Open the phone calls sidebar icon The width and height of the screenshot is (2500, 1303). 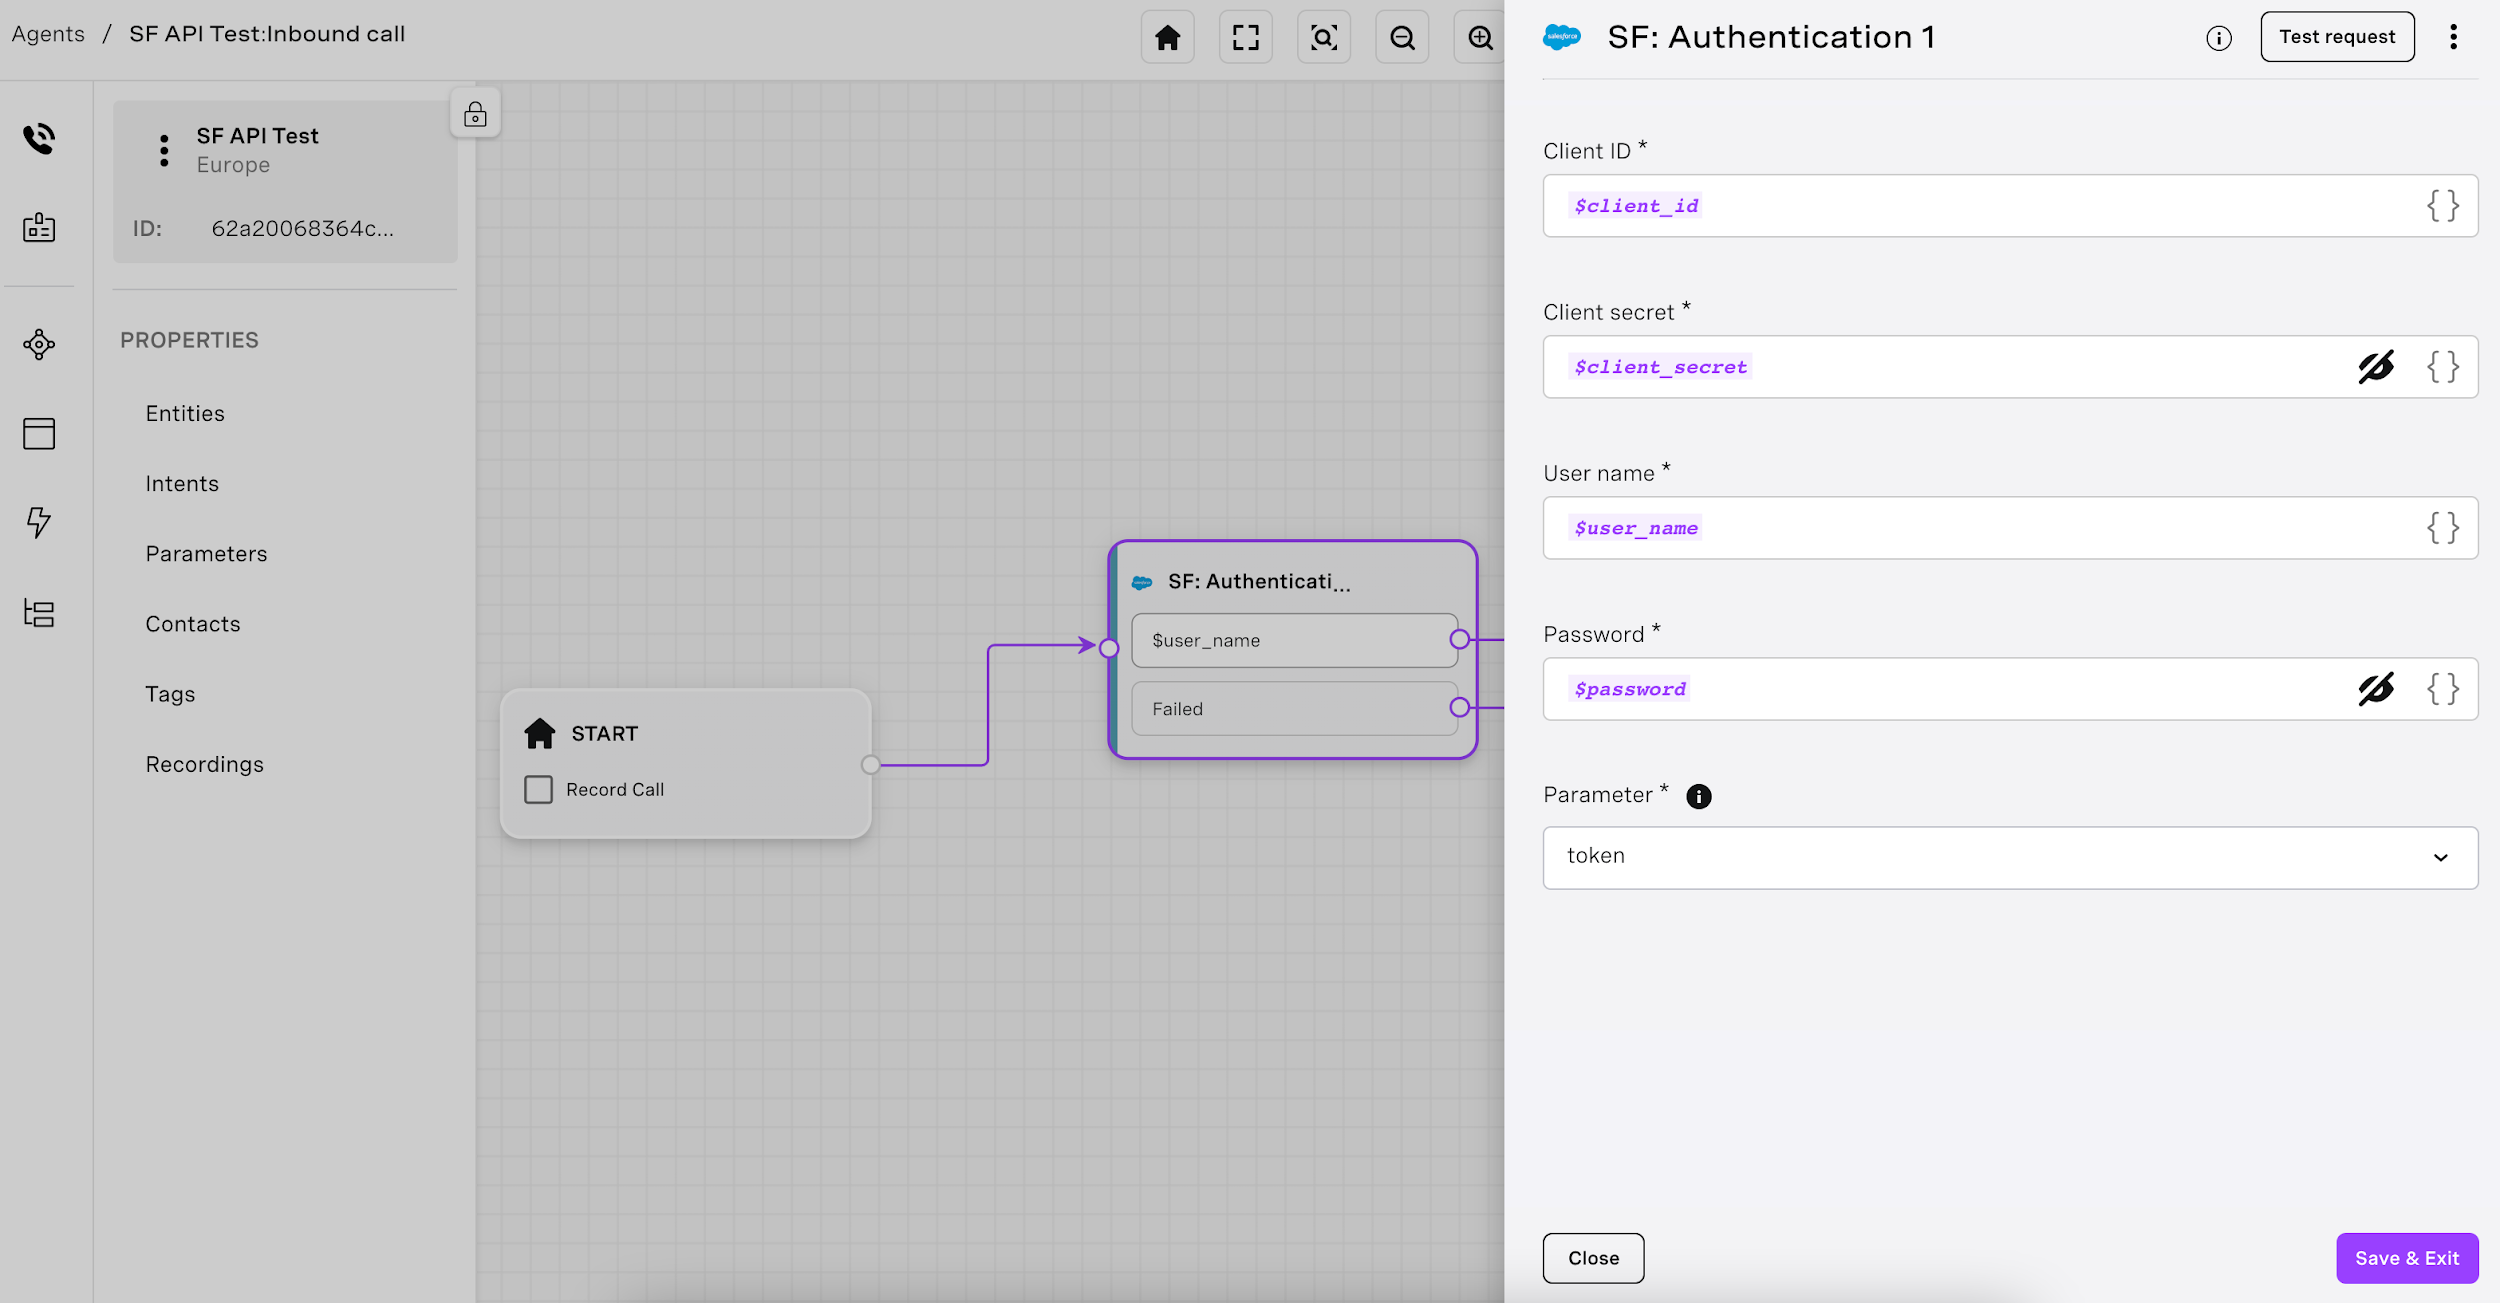pos(39,138)
